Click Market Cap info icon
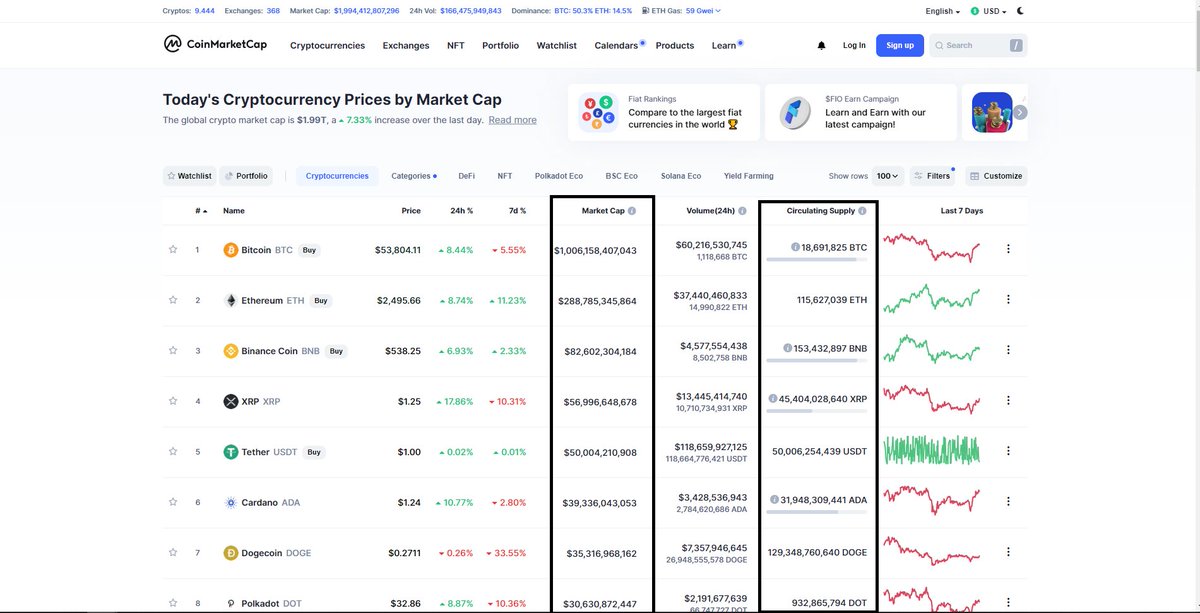 pyautogui.click(x=632, y=211)
